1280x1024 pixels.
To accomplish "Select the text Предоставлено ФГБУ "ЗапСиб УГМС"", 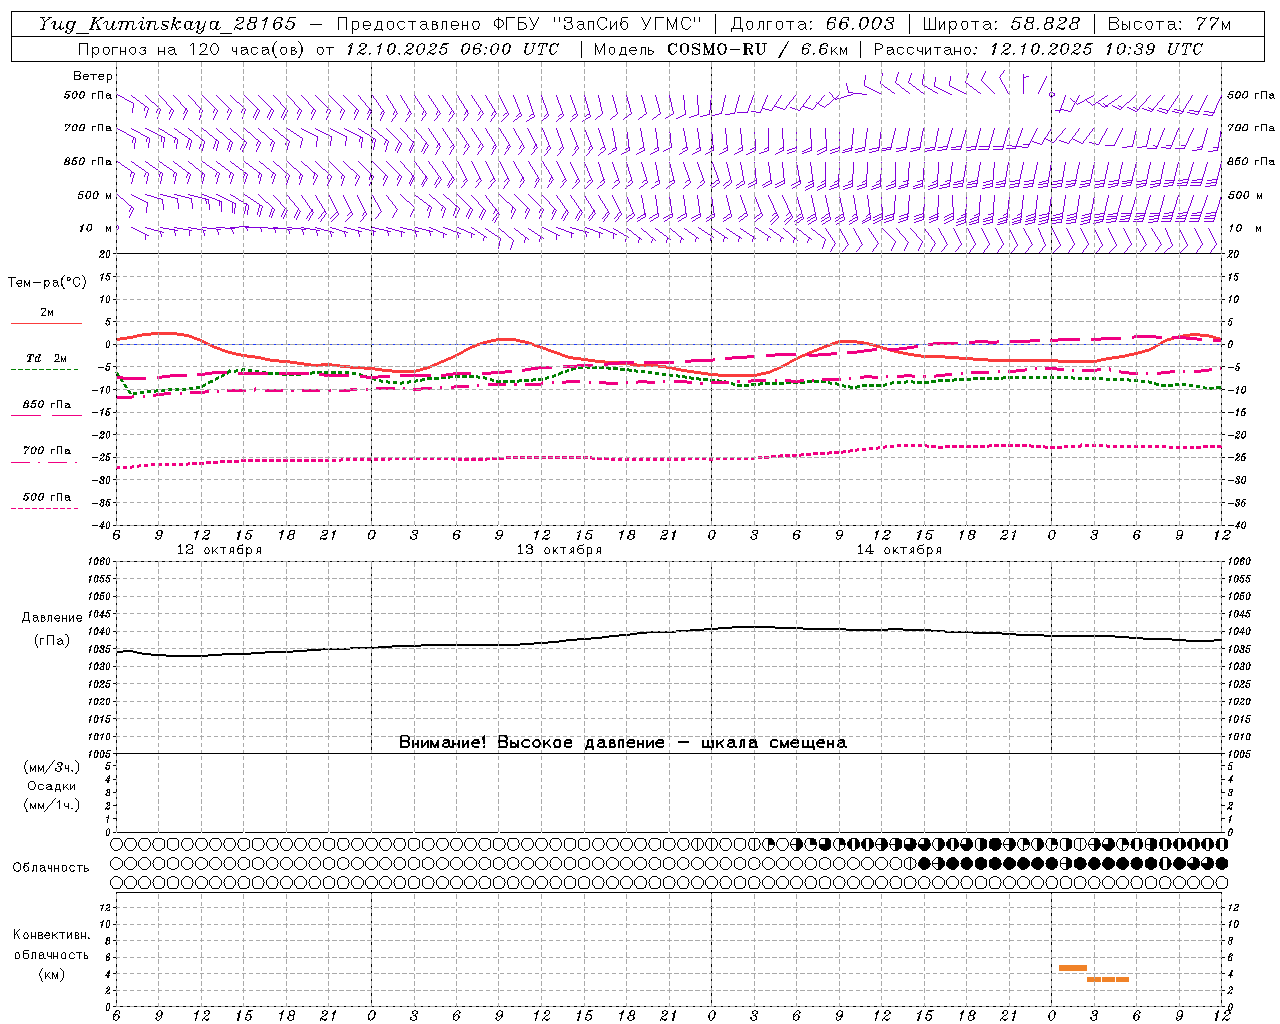I will [x=519, y=24].
